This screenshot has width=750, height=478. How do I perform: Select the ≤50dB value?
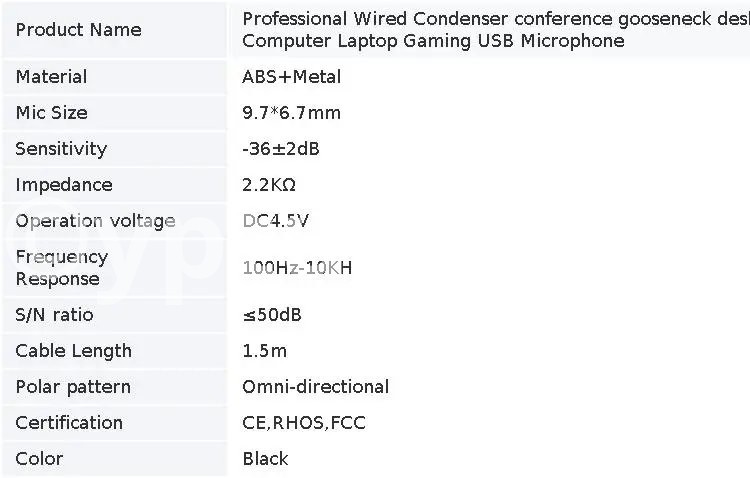coord(272,315)
